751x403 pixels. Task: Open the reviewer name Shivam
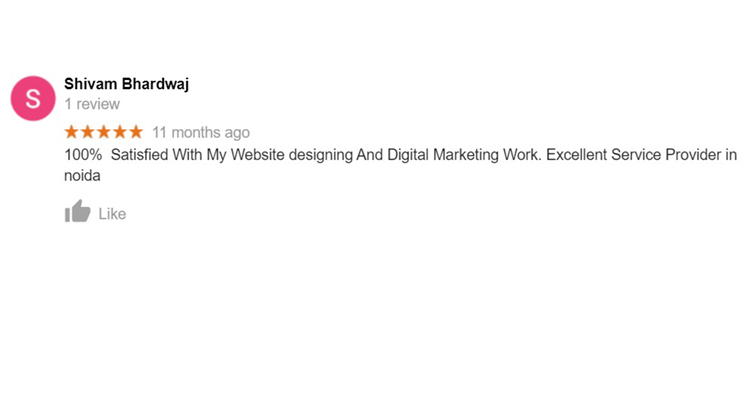91,84
